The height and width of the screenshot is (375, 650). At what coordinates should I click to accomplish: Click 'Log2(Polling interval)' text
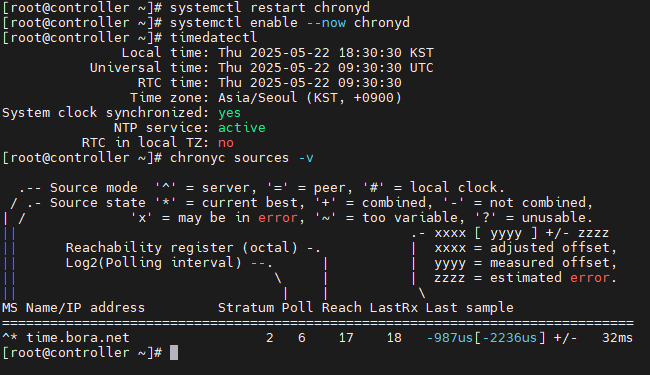tap(153, 263)
